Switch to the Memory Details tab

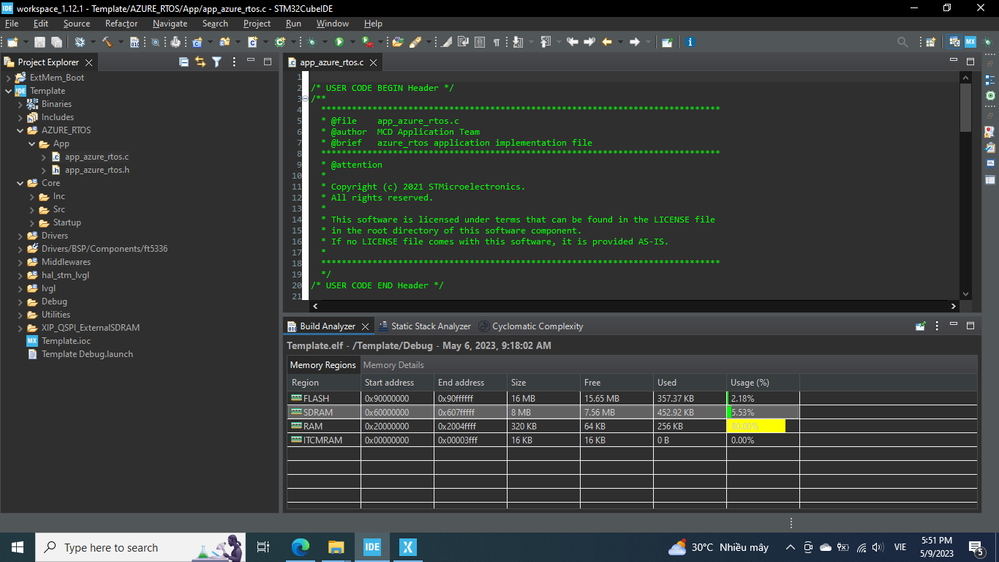point(393,365)
